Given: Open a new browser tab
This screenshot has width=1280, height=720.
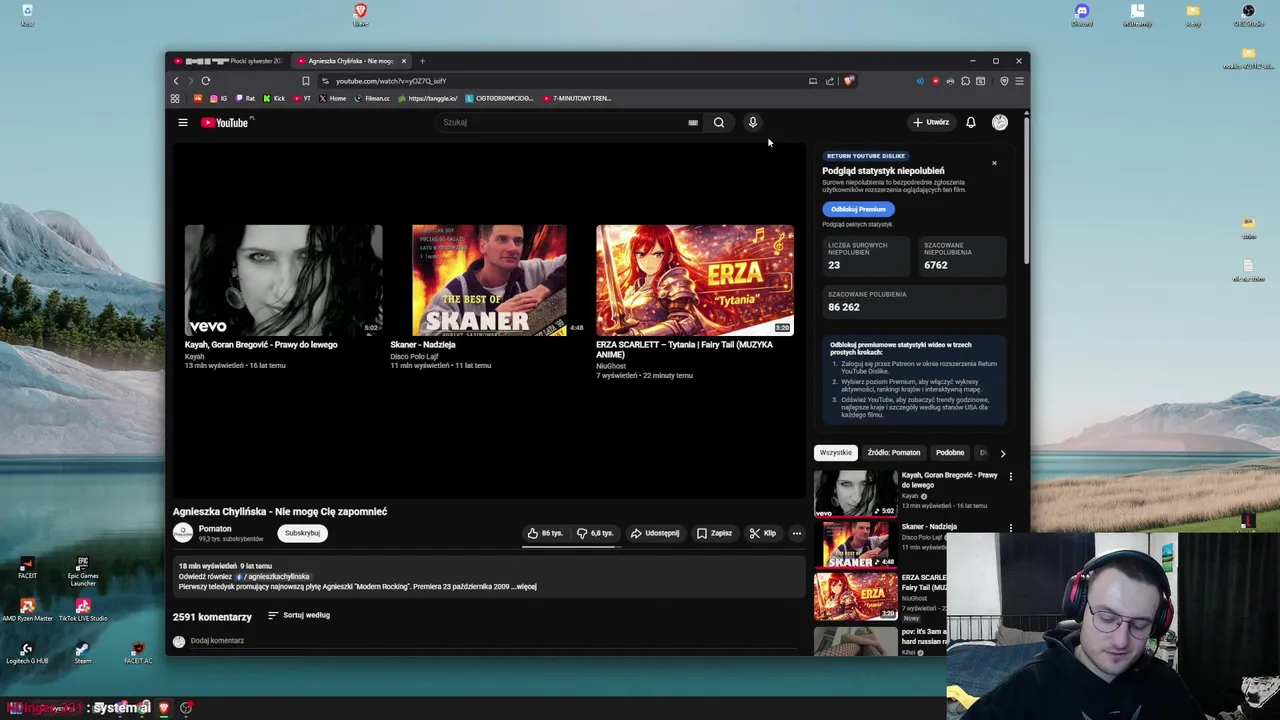Looking at the screenshot, I should coord(422,61).
